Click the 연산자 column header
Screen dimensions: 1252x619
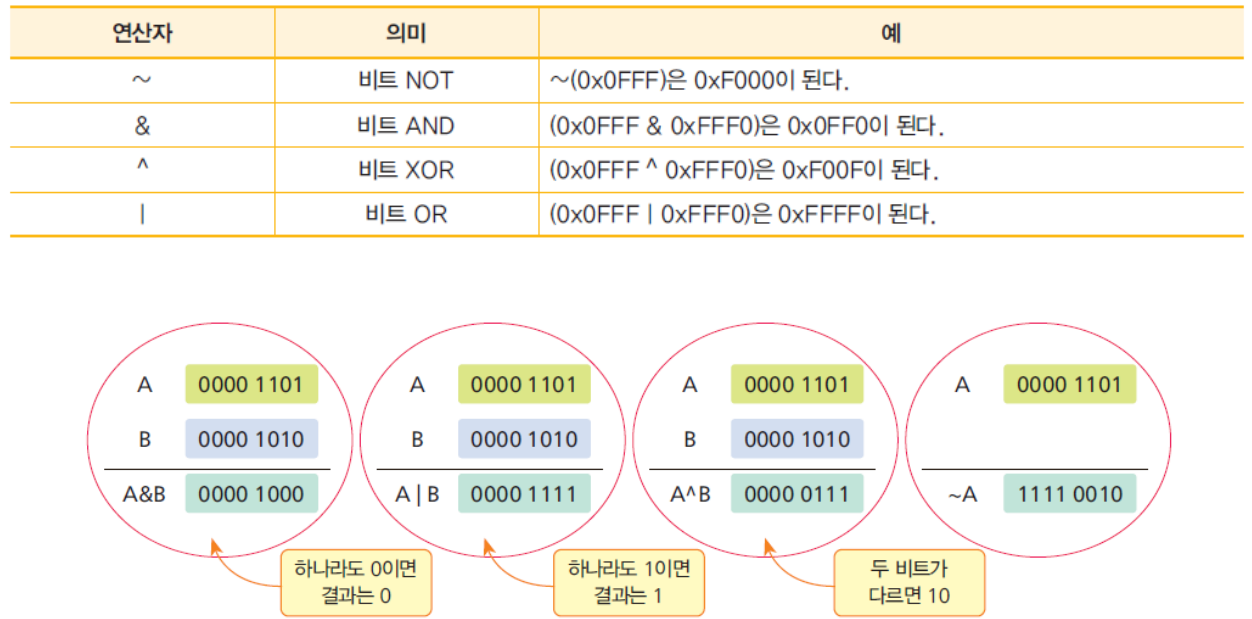142,33
